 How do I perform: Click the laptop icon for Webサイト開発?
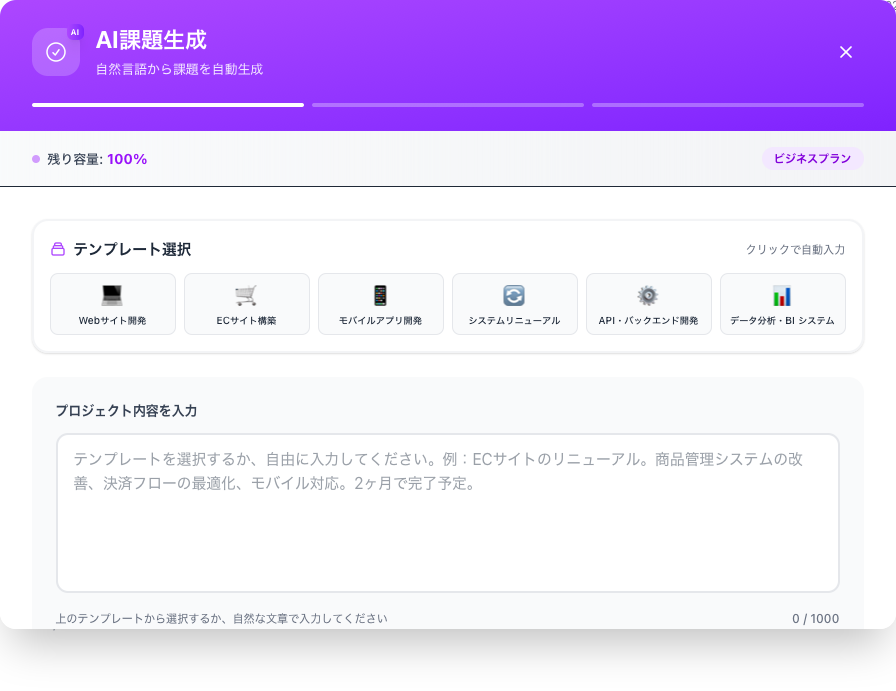coord(112,296)
